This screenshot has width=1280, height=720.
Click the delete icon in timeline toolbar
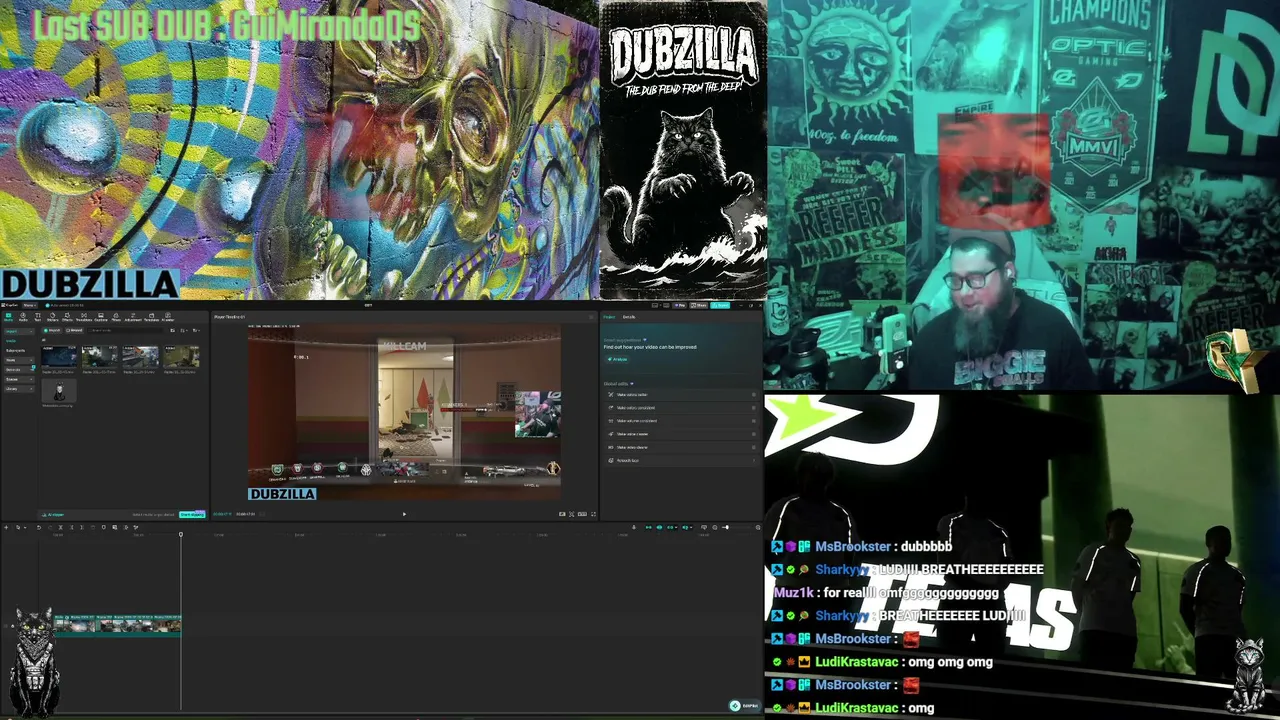tap(92, 527)
